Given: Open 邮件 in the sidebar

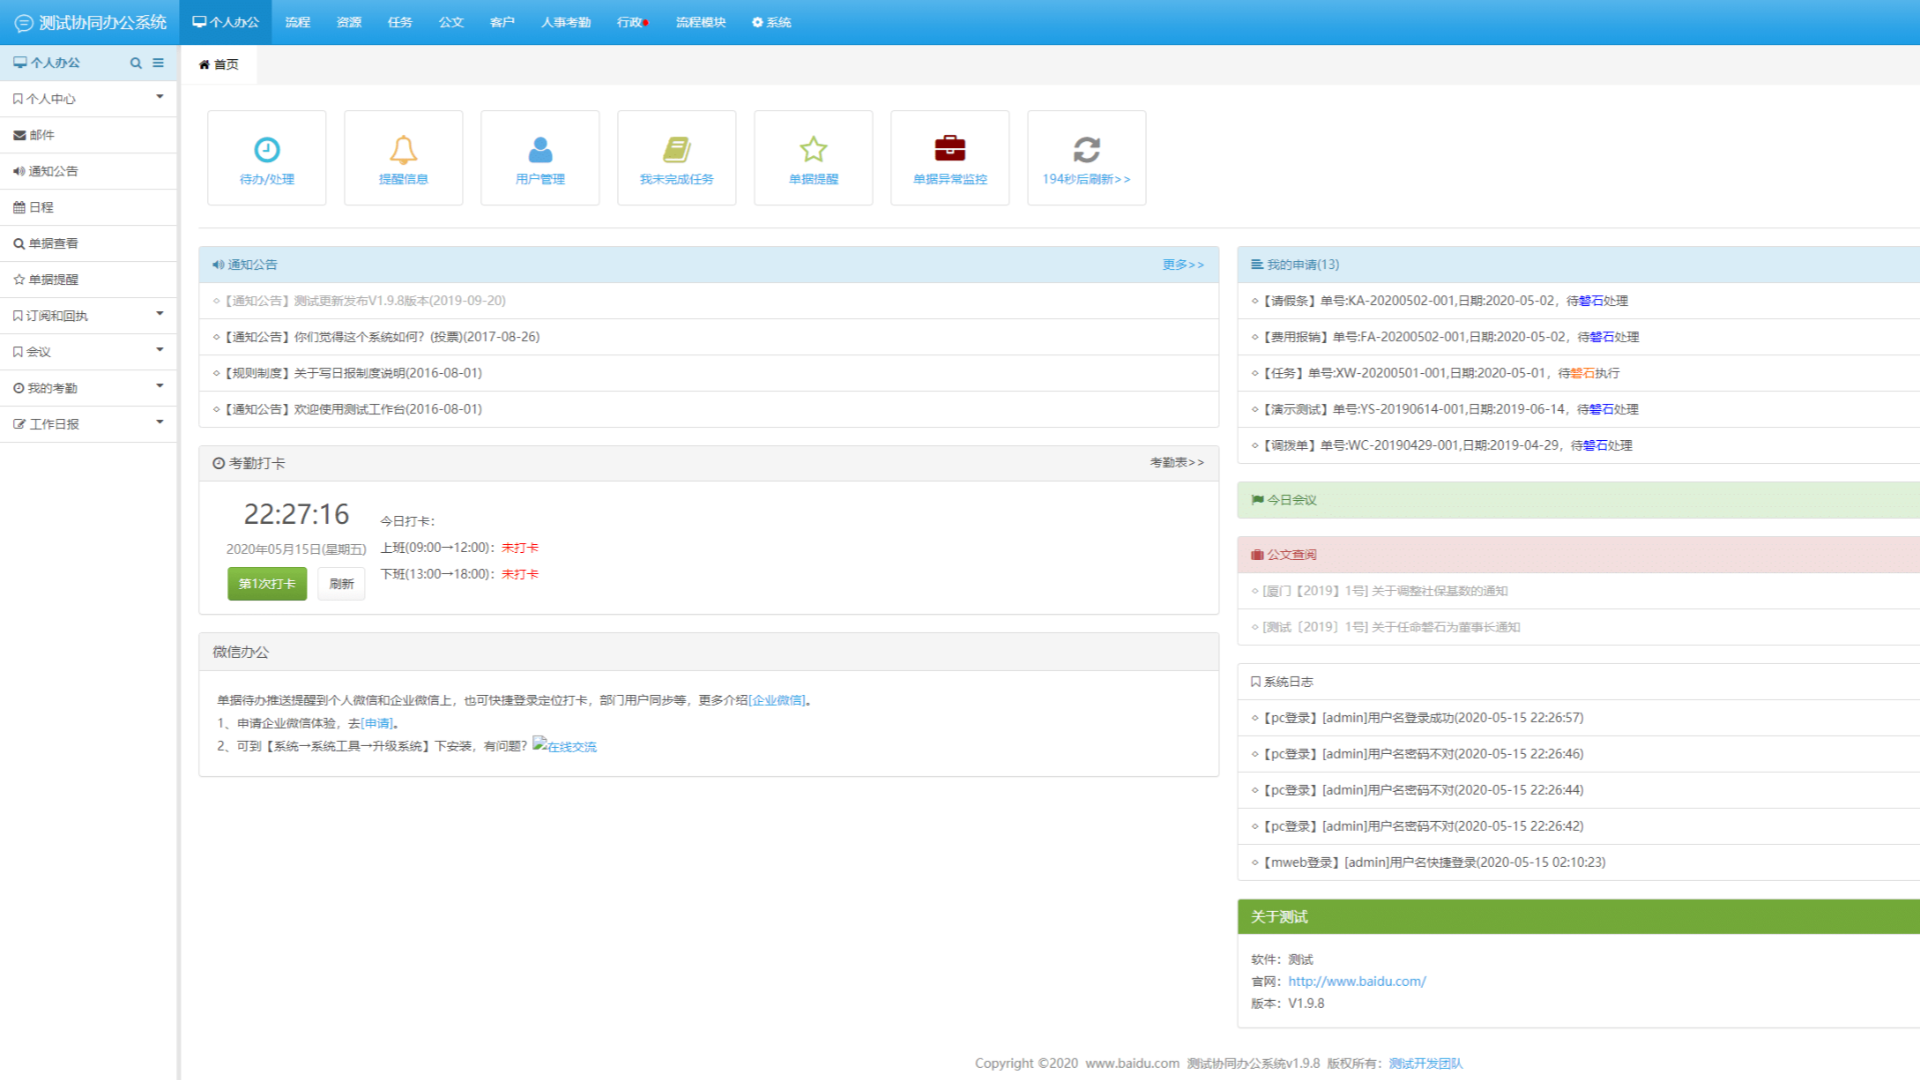Looking at the screenshot, I should (x=42, y=135).
